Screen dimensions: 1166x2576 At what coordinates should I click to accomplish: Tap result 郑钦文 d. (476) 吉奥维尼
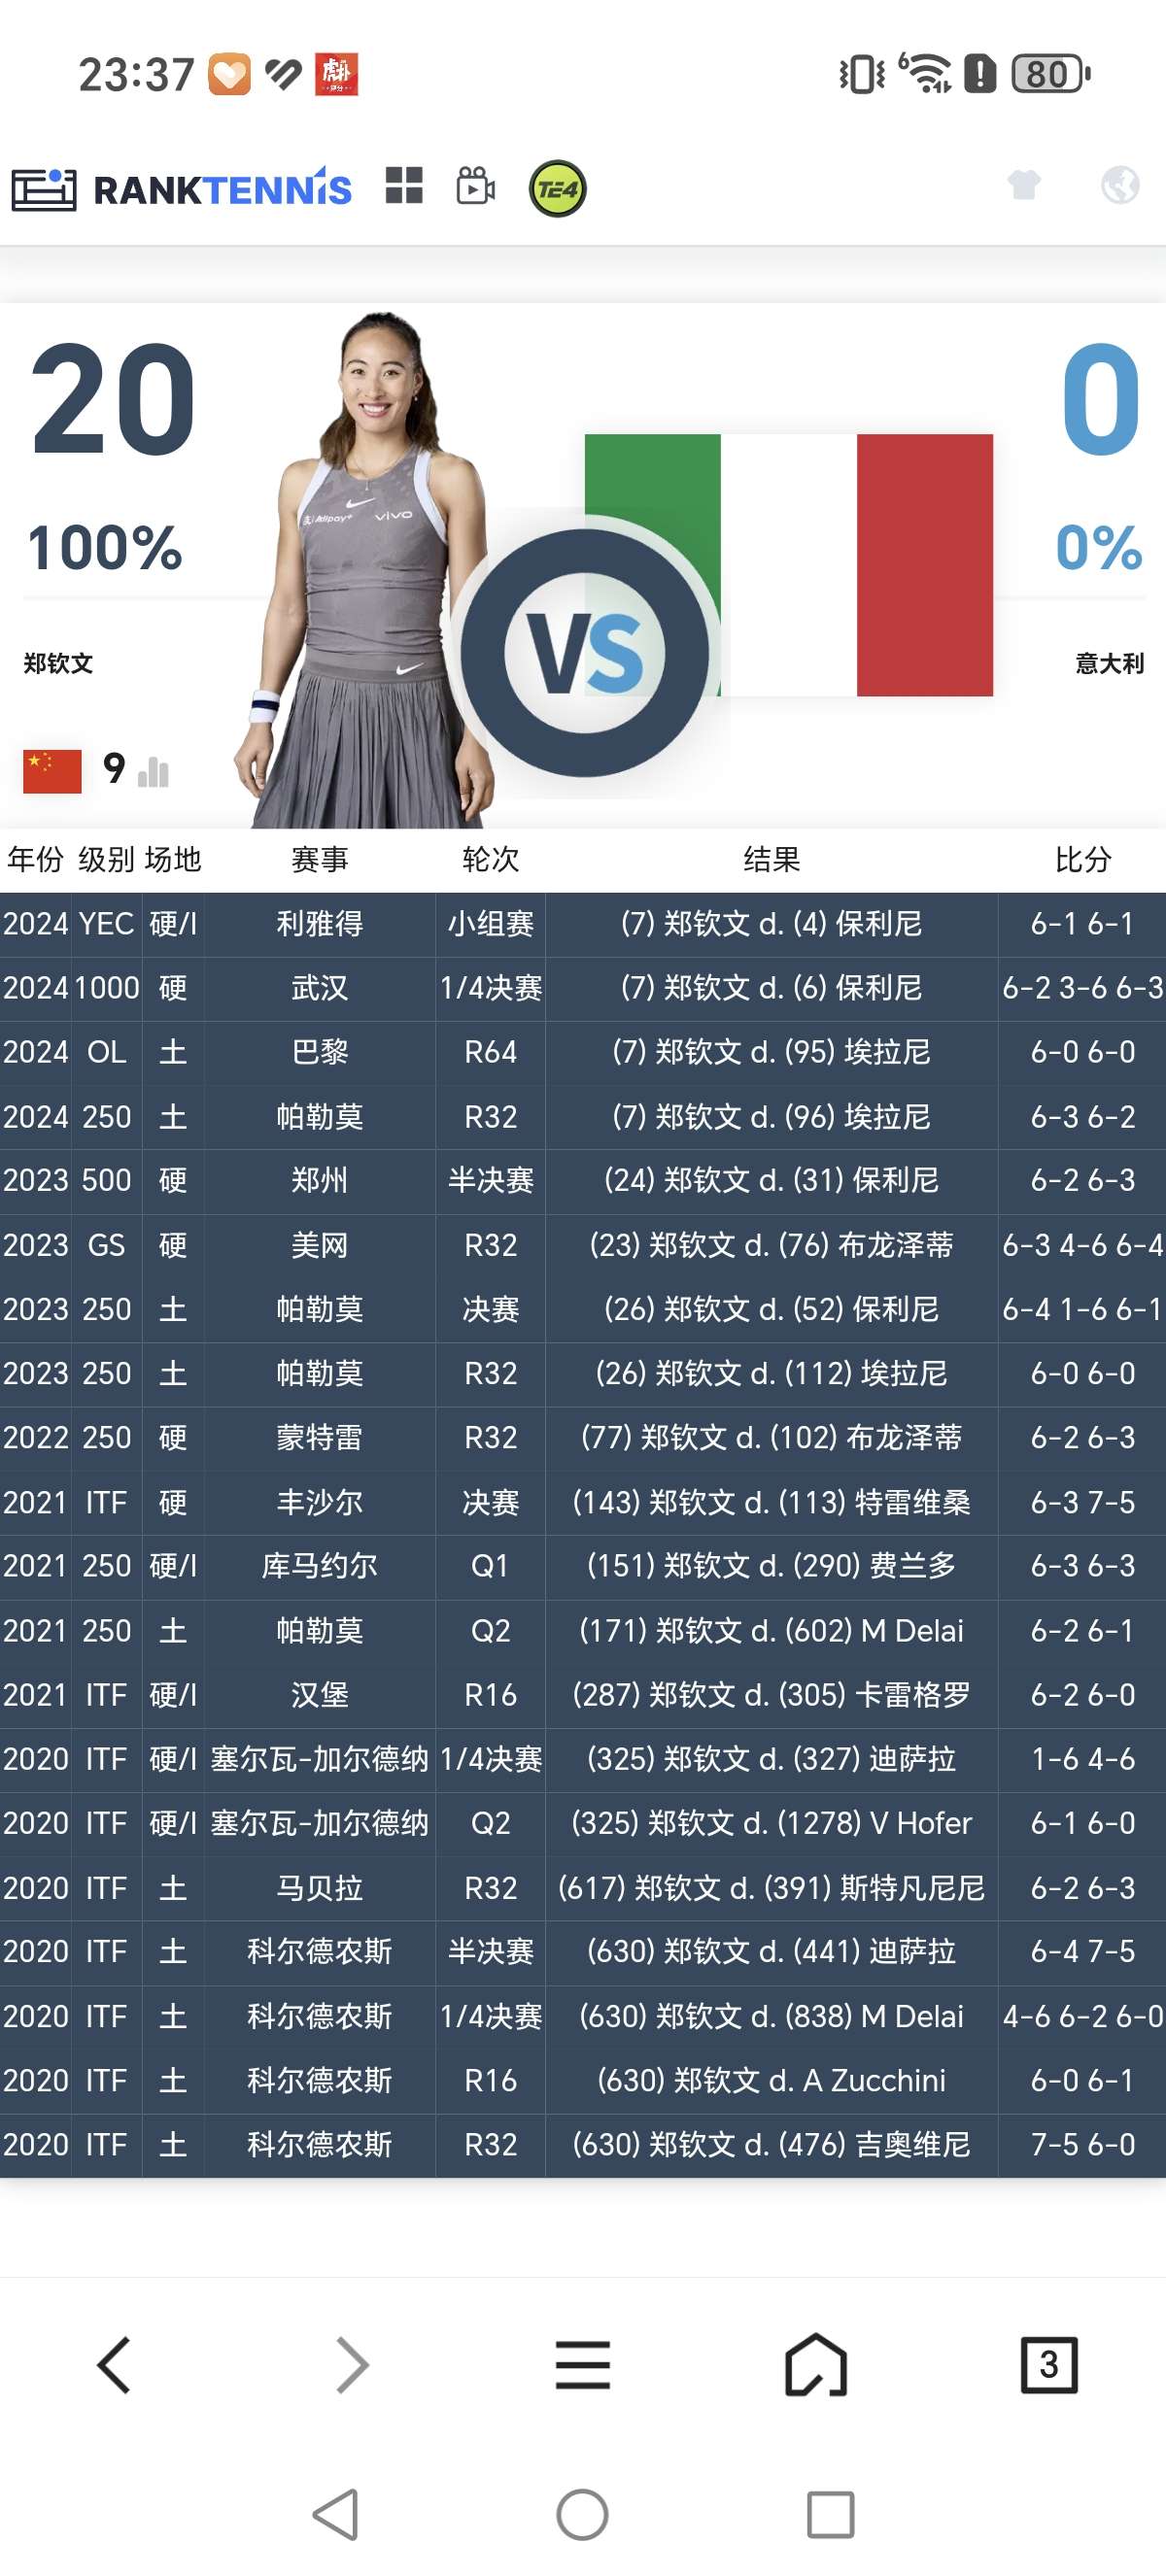tap(772, 2144)
